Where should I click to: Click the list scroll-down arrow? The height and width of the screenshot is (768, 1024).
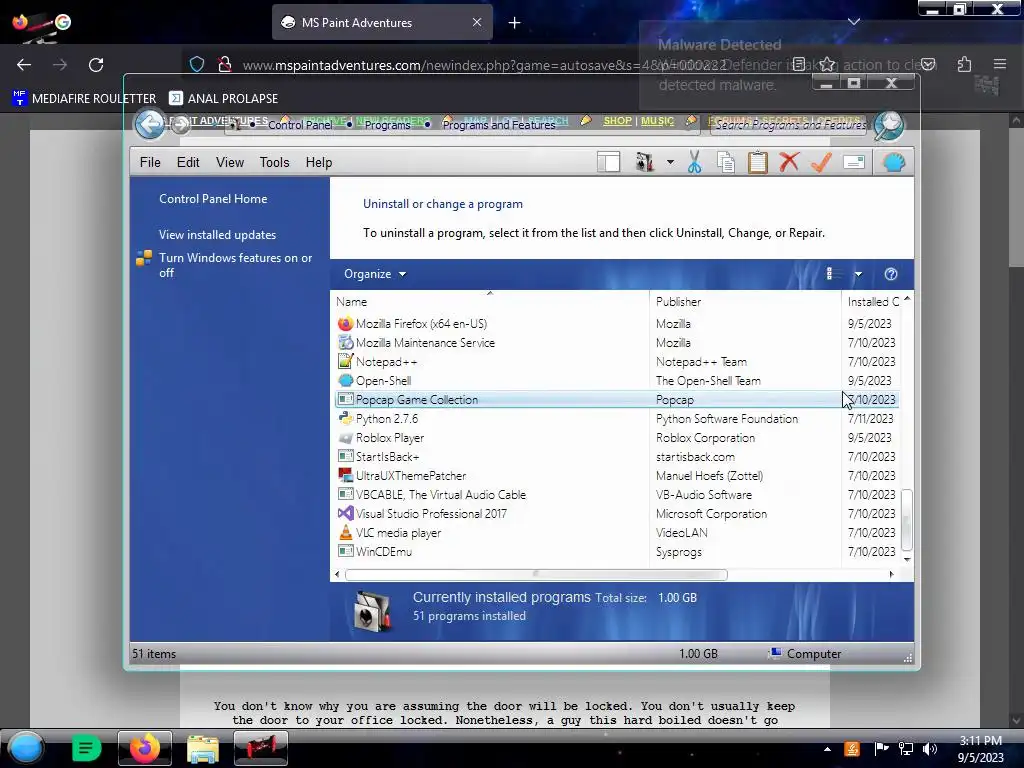906,559
